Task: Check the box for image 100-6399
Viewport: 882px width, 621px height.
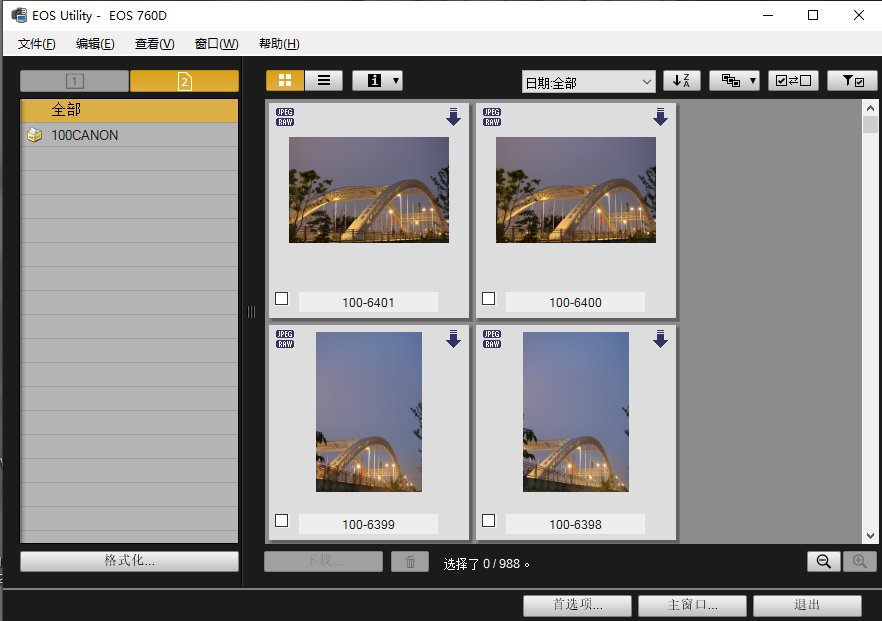Action: tap(282, 520)
